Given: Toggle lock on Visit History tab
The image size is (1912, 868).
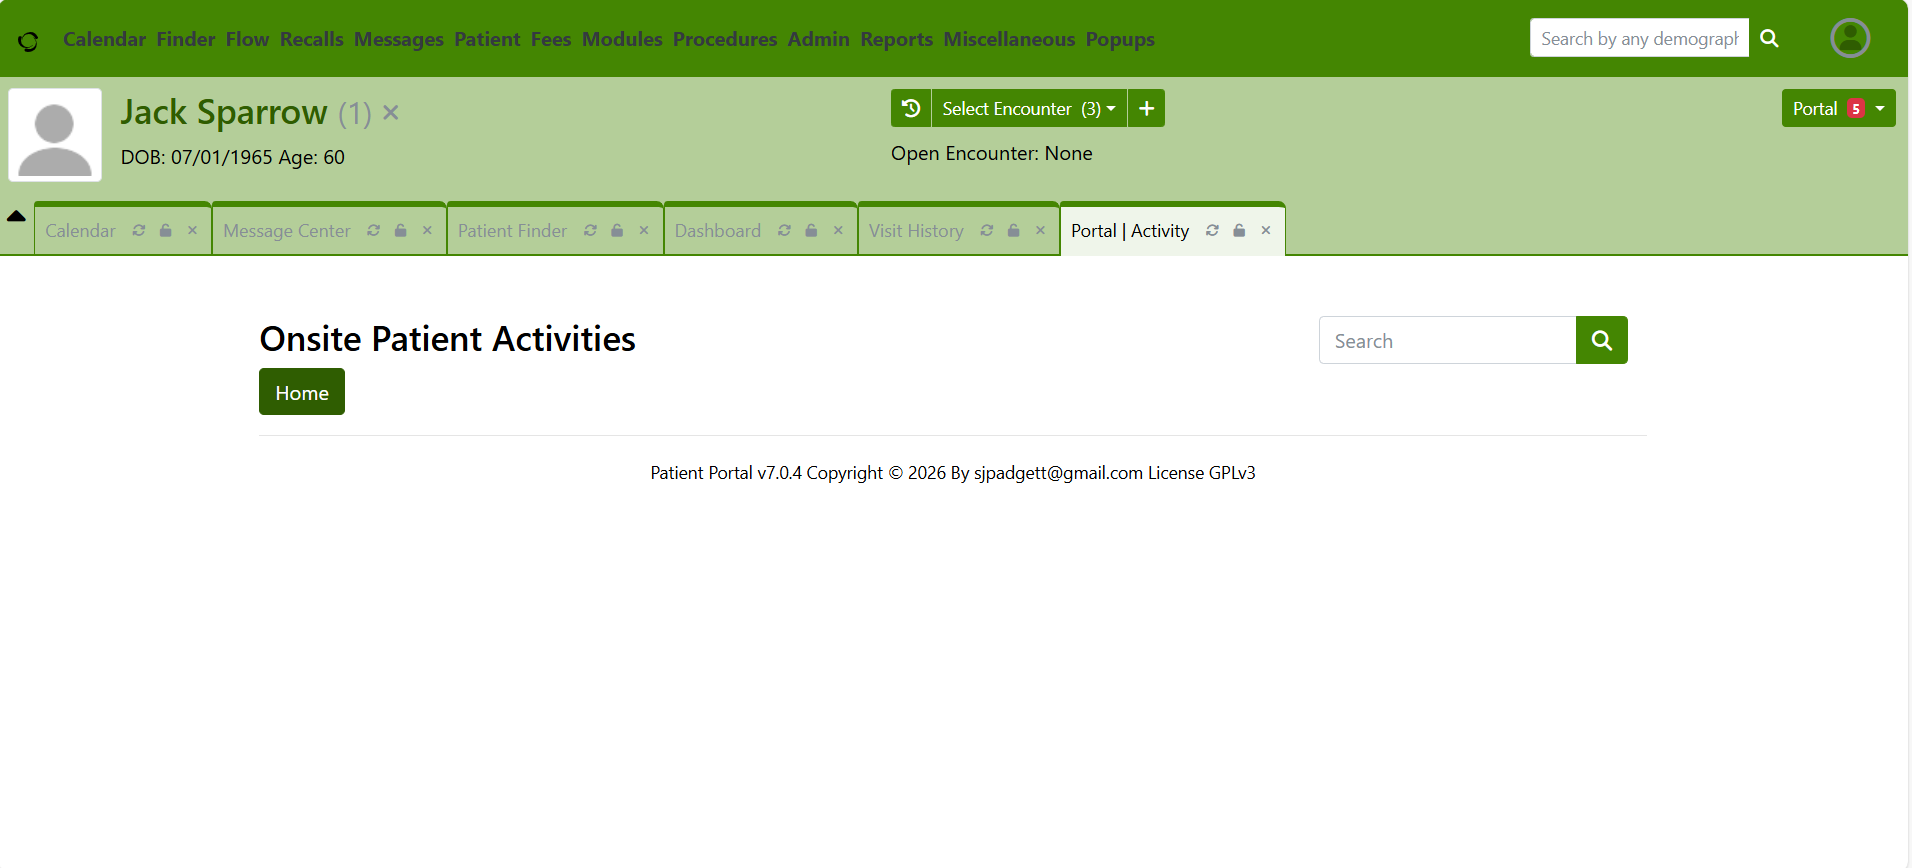Looking at the screenshot, I should pos(1013,231).
